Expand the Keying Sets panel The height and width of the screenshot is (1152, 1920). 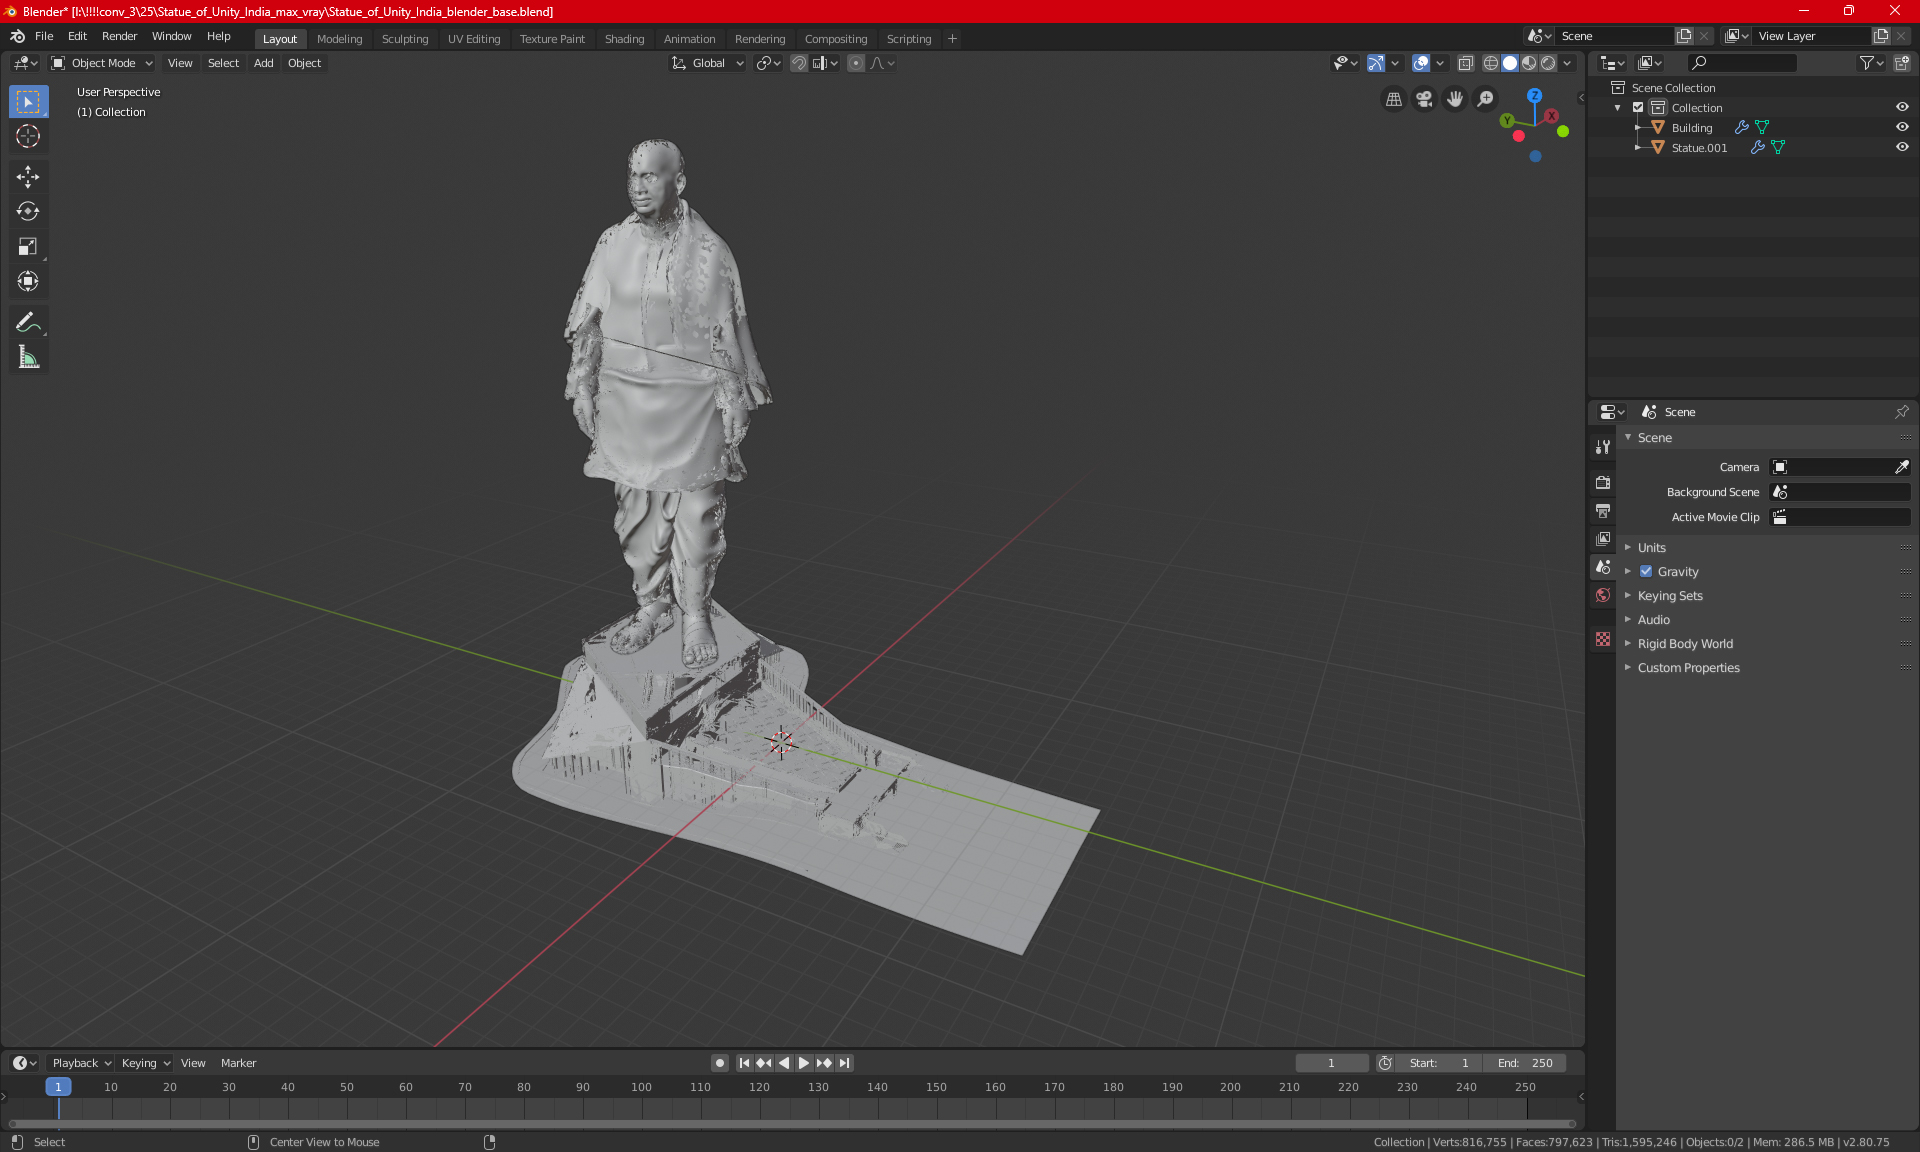pyautogui.click(x=1670, y=596)
